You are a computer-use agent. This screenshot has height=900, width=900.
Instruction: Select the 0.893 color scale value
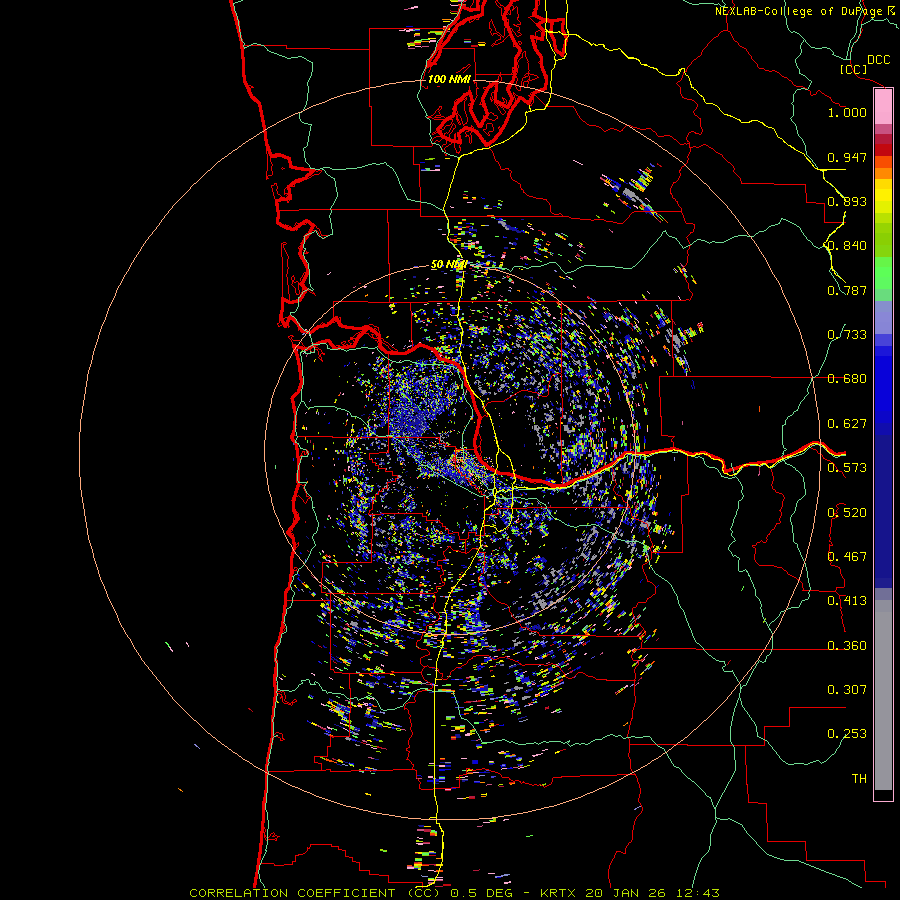click(x=847, y=201)
